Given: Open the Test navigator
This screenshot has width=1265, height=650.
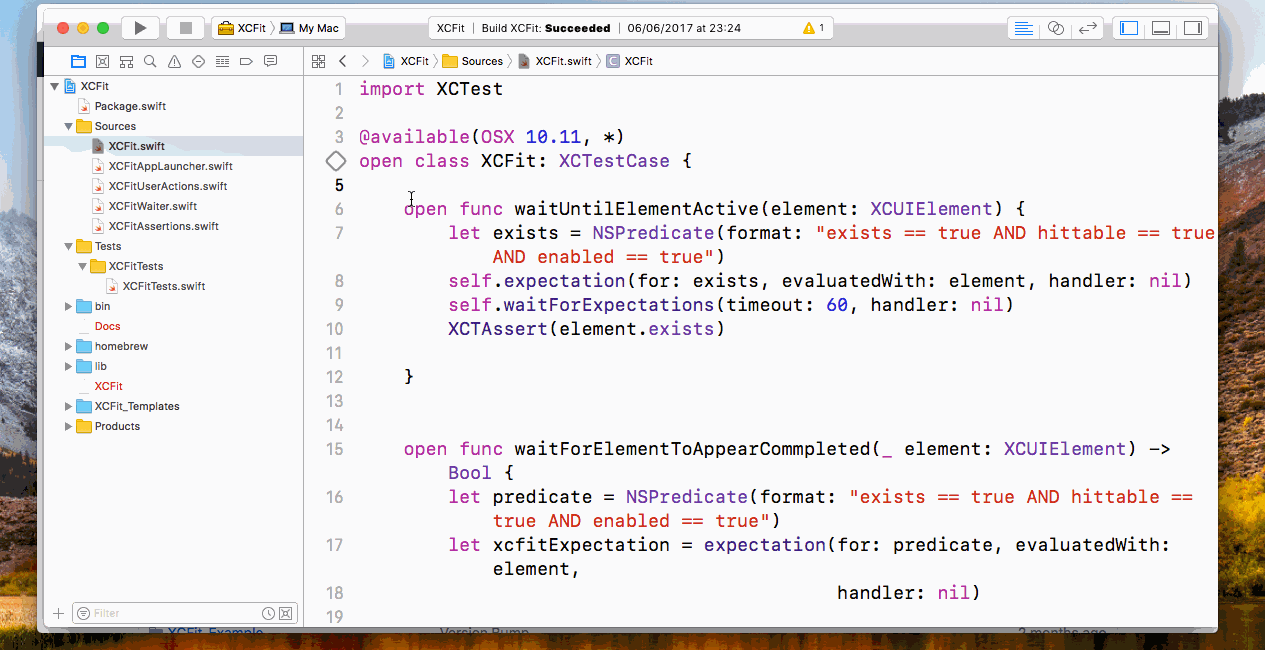Looking at the screenshot, I should pos(199,61).
